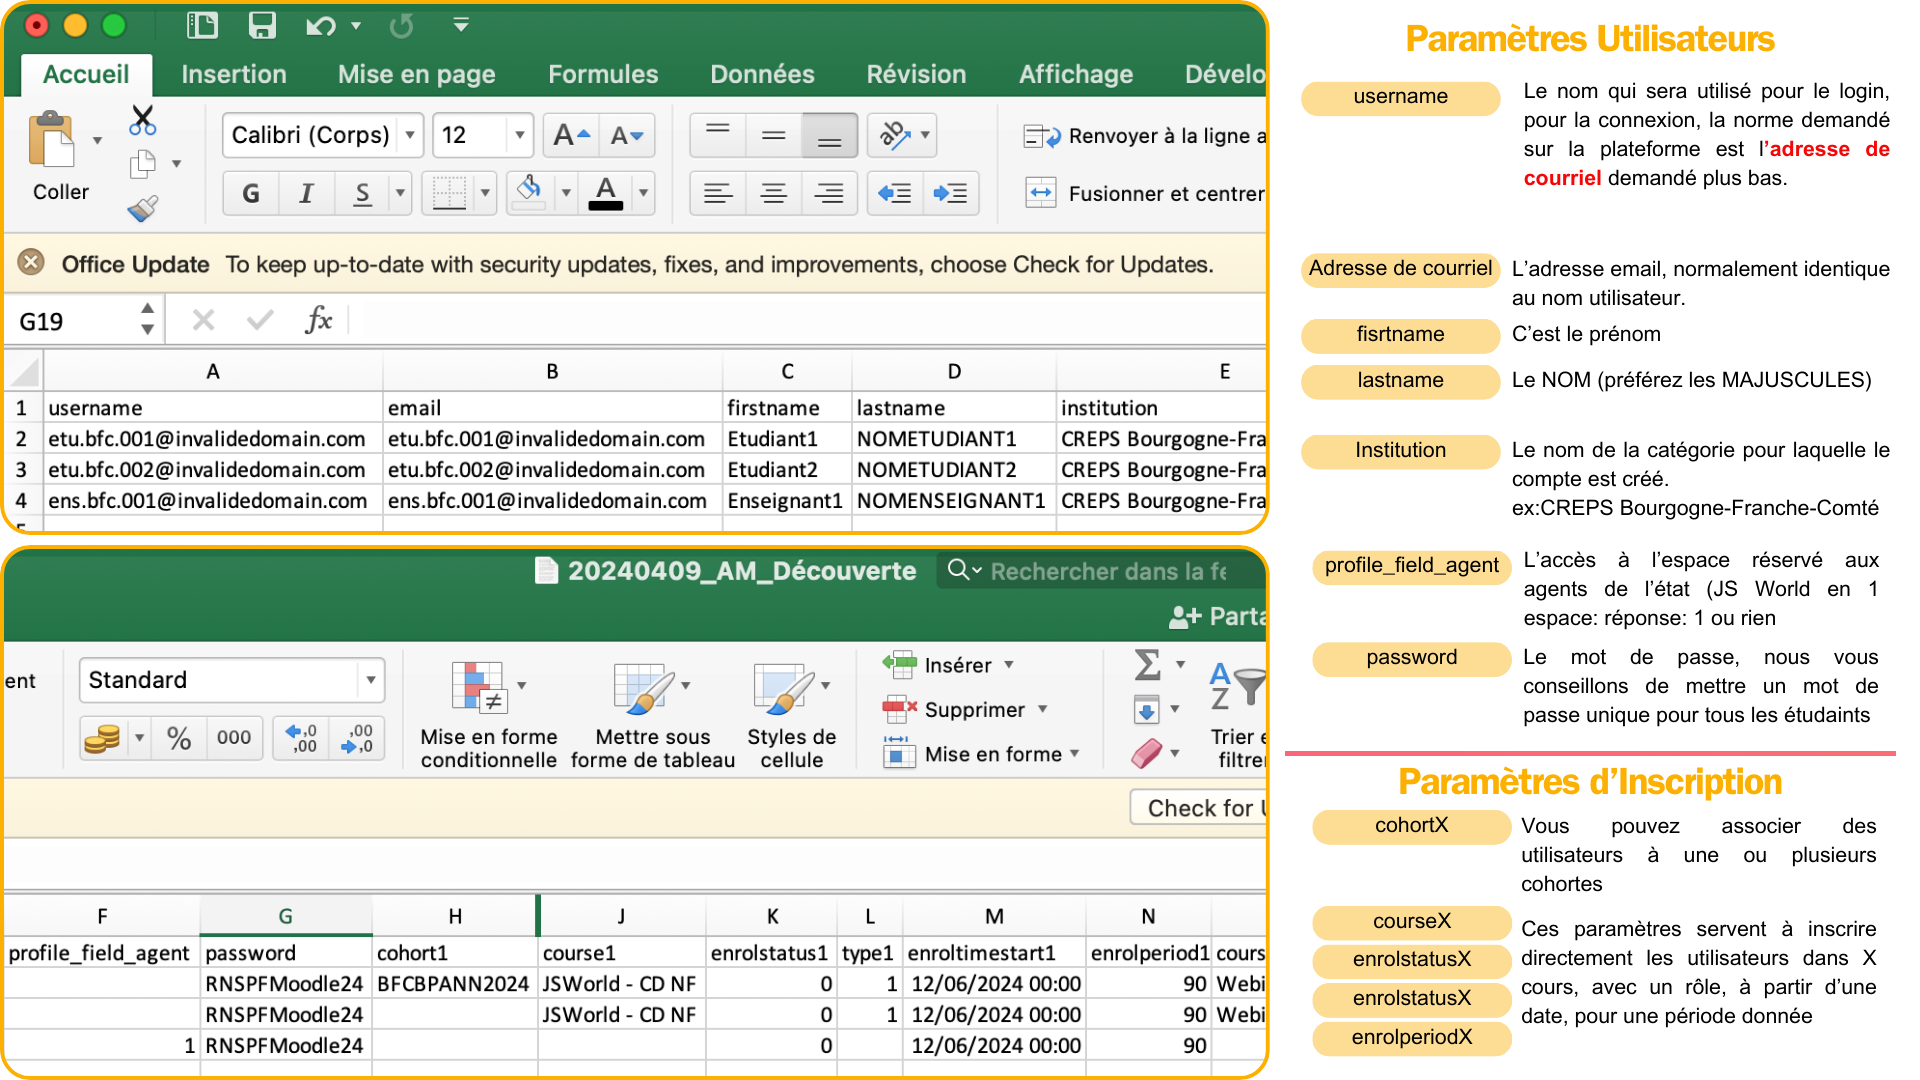Click the Format Painter brush icon
Image resolution: width=1920 pixels, height=1080 pixels.
tap(143, 208)
